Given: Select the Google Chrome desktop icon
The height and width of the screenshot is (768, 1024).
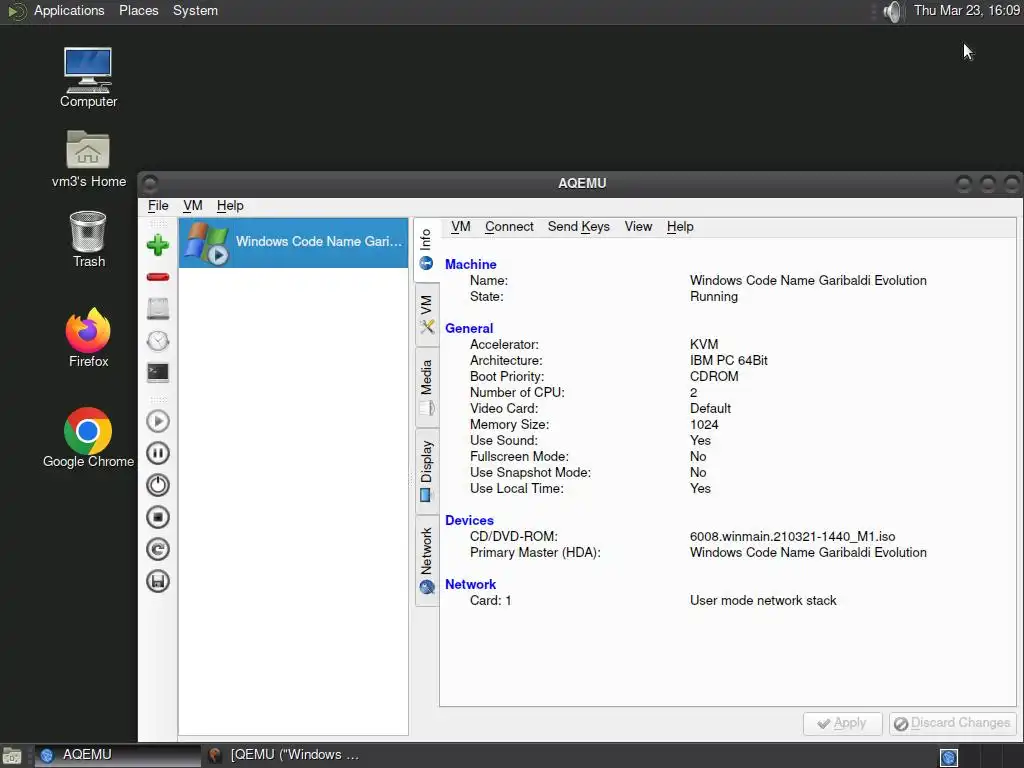Looking at the screenshot, I should pos(88,438).
